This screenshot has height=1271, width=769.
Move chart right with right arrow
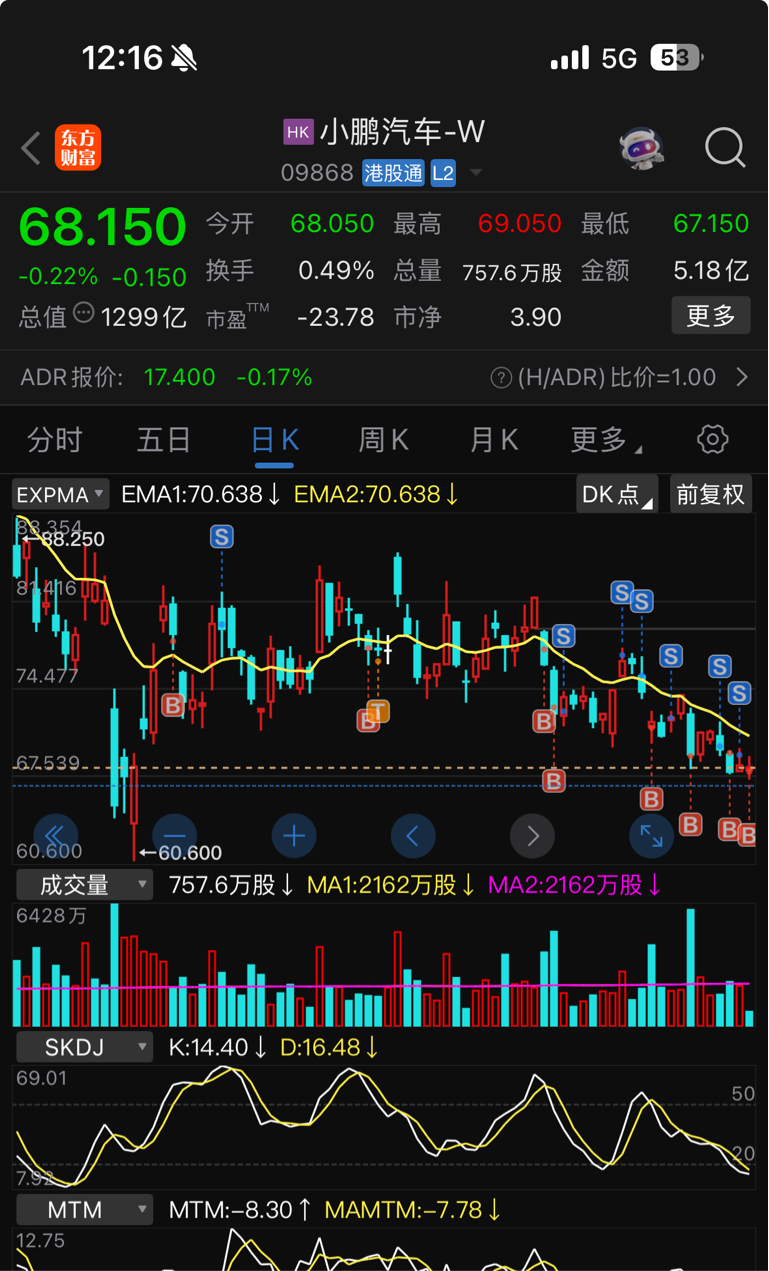point(532,835)
